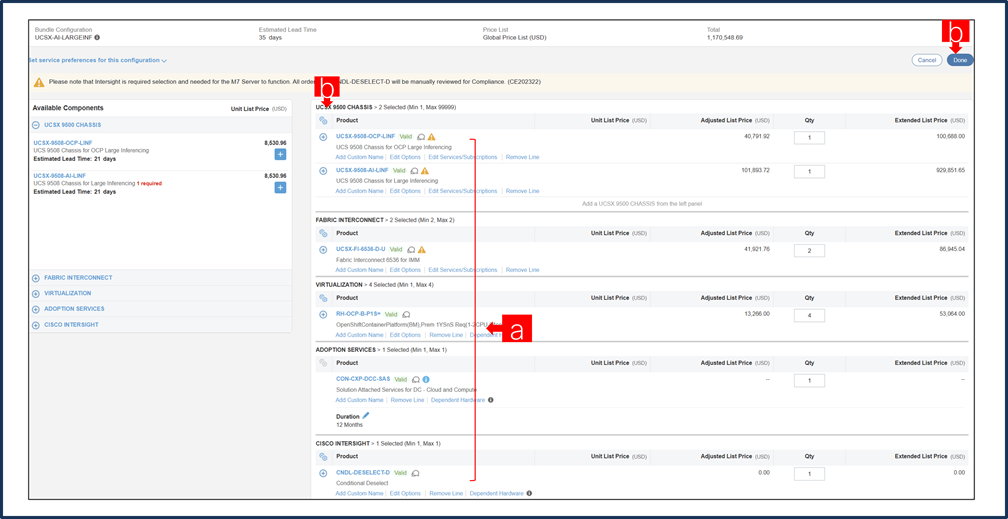Click the Qty field for UCSX-9508-OCP-LINF
Viewport: 1008px width, 519px height.
(x=809, y=138)
